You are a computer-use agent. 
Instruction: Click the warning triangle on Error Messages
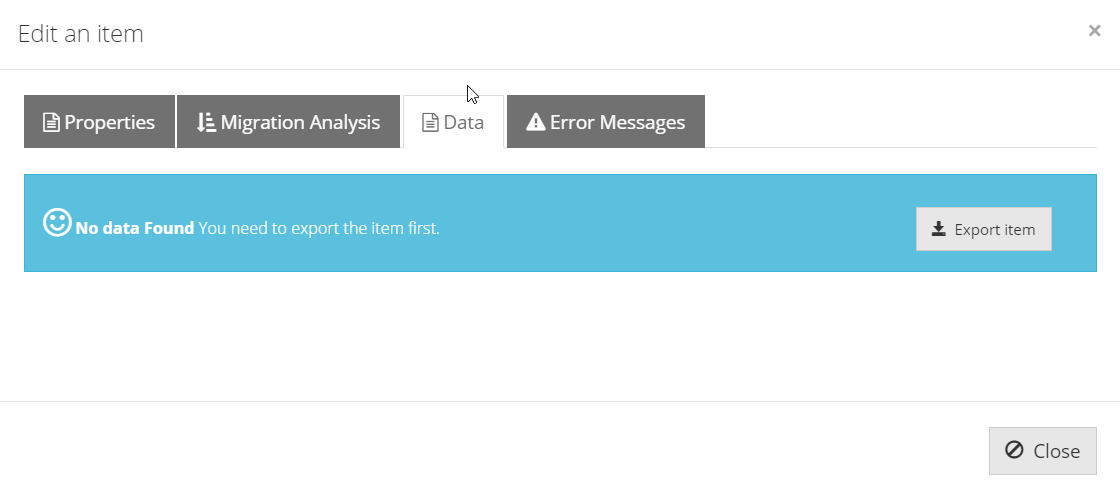click(536, 122)
